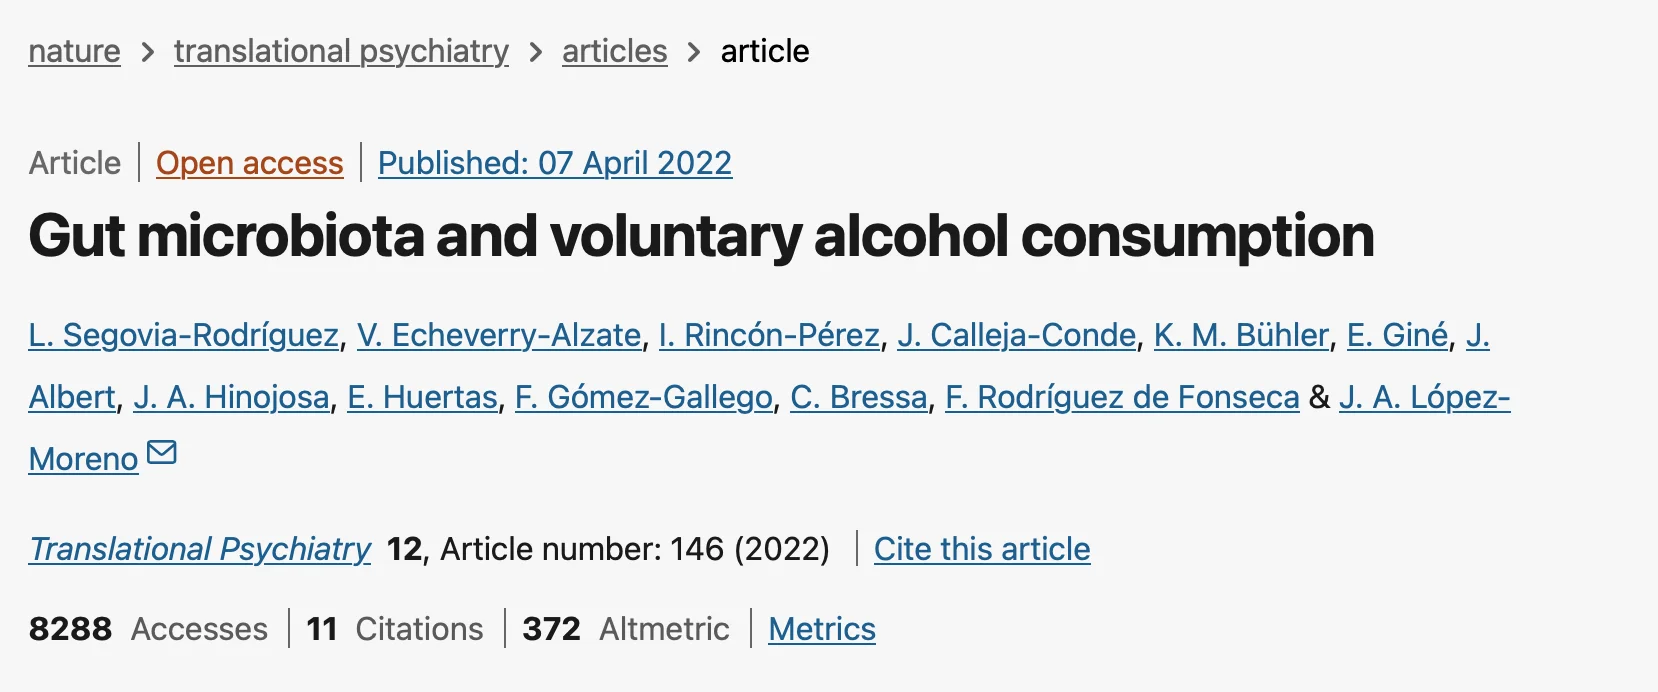Click the email envelope icon after Moreno

coord(162,453)
